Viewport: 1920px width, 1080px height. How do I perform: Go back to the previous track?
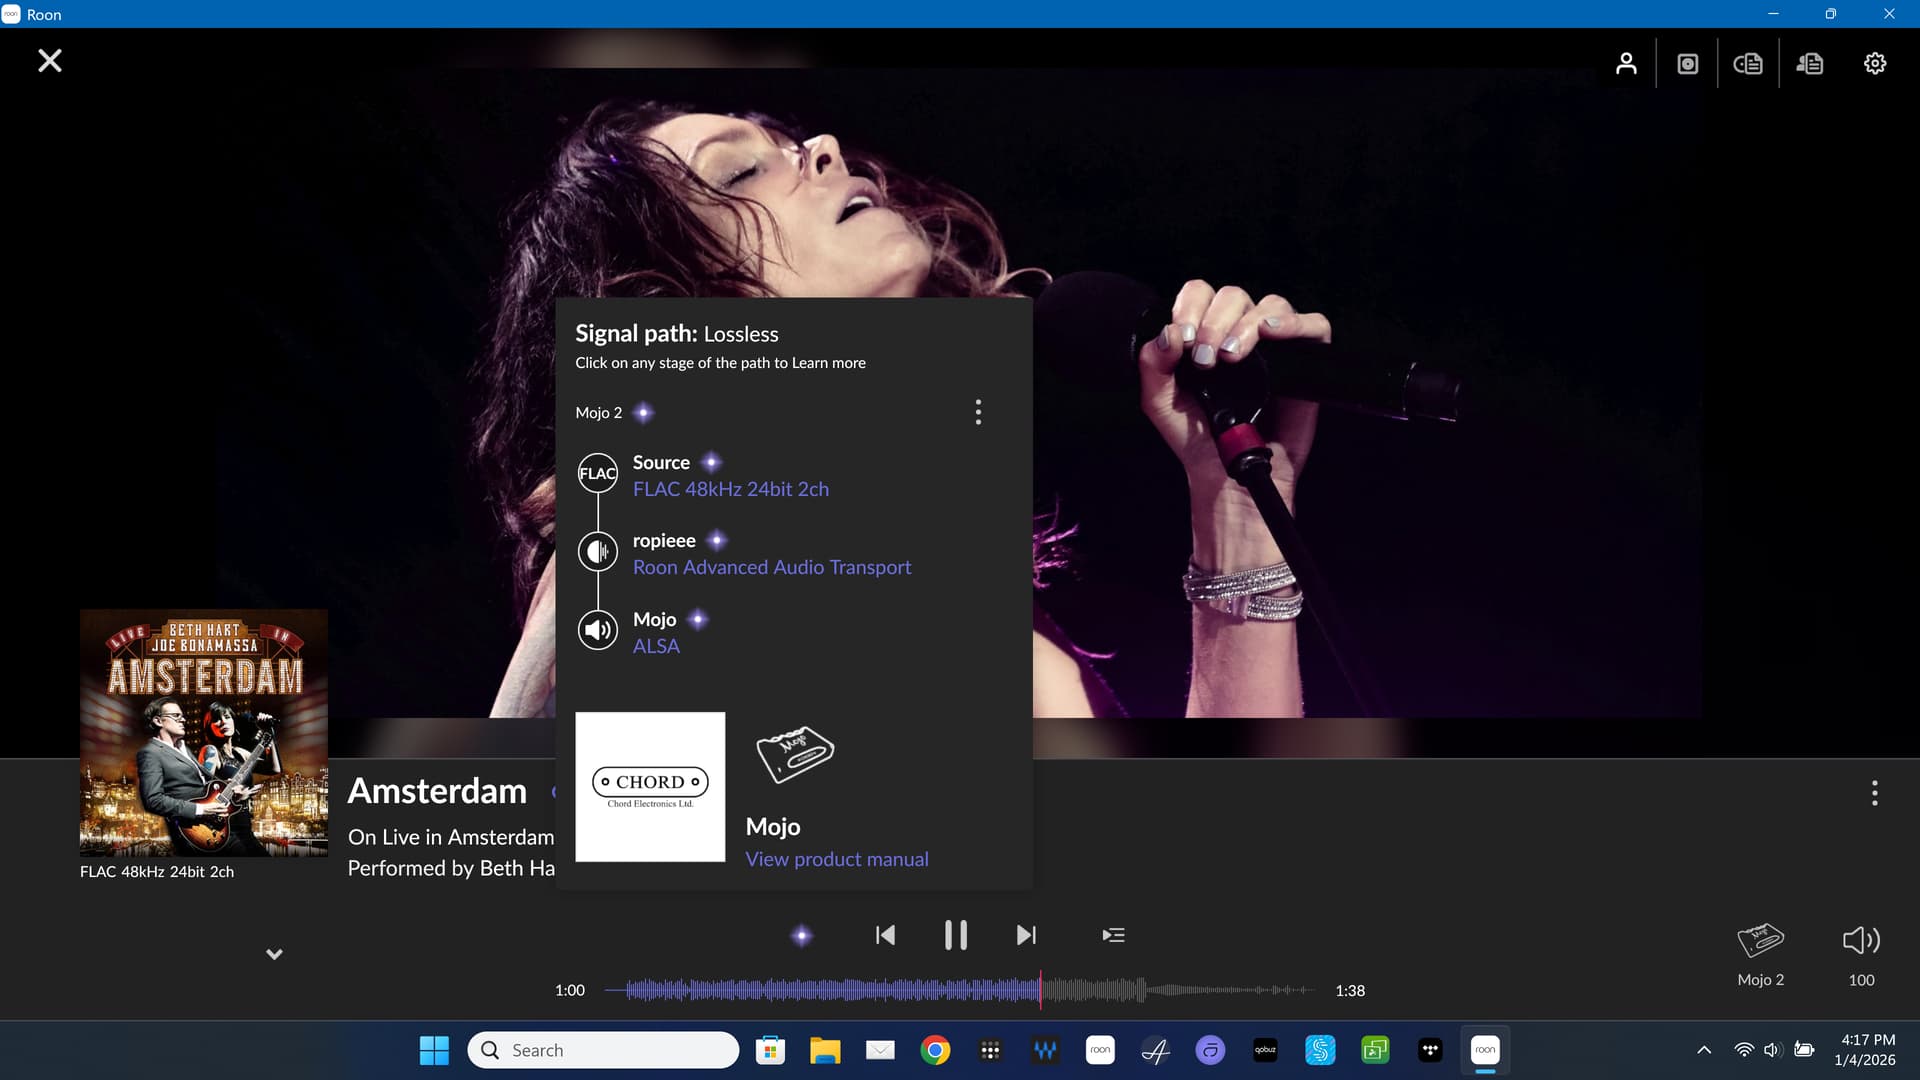coord(885,936)
